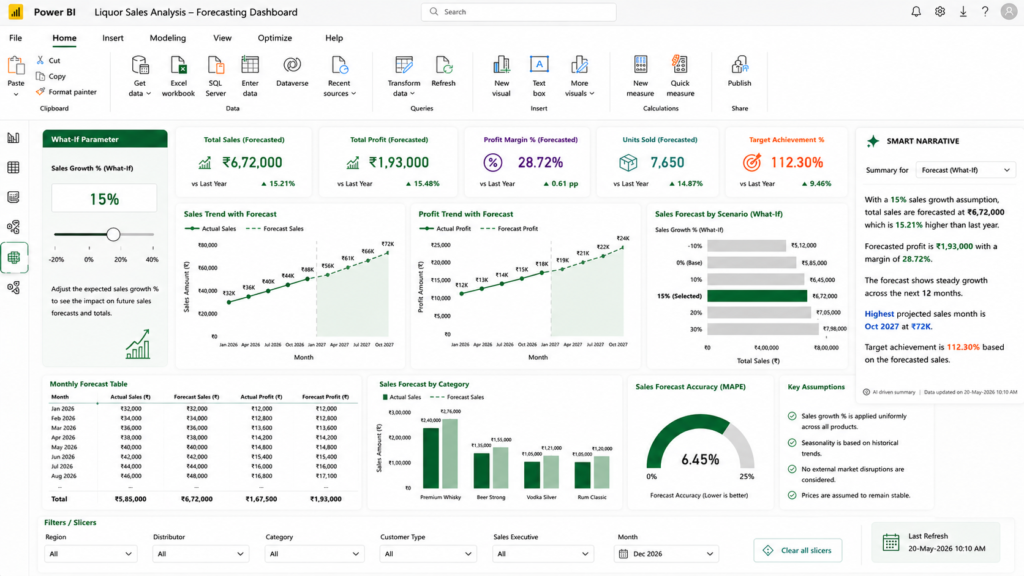Open the user account avatar
Image resolution: width=1024 pixels, height=576 pixels.
point(1009,12)
